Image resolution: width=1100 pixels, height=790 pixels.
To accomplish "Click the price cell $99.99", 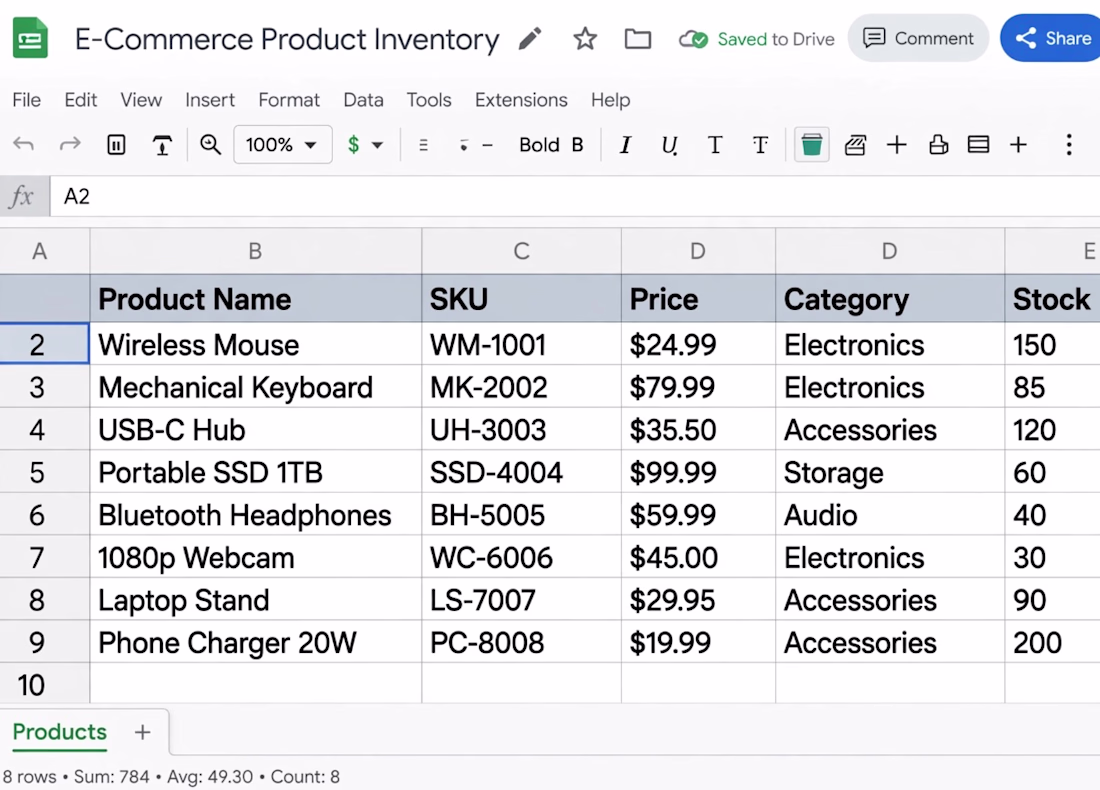I will (x=698, y=473).
